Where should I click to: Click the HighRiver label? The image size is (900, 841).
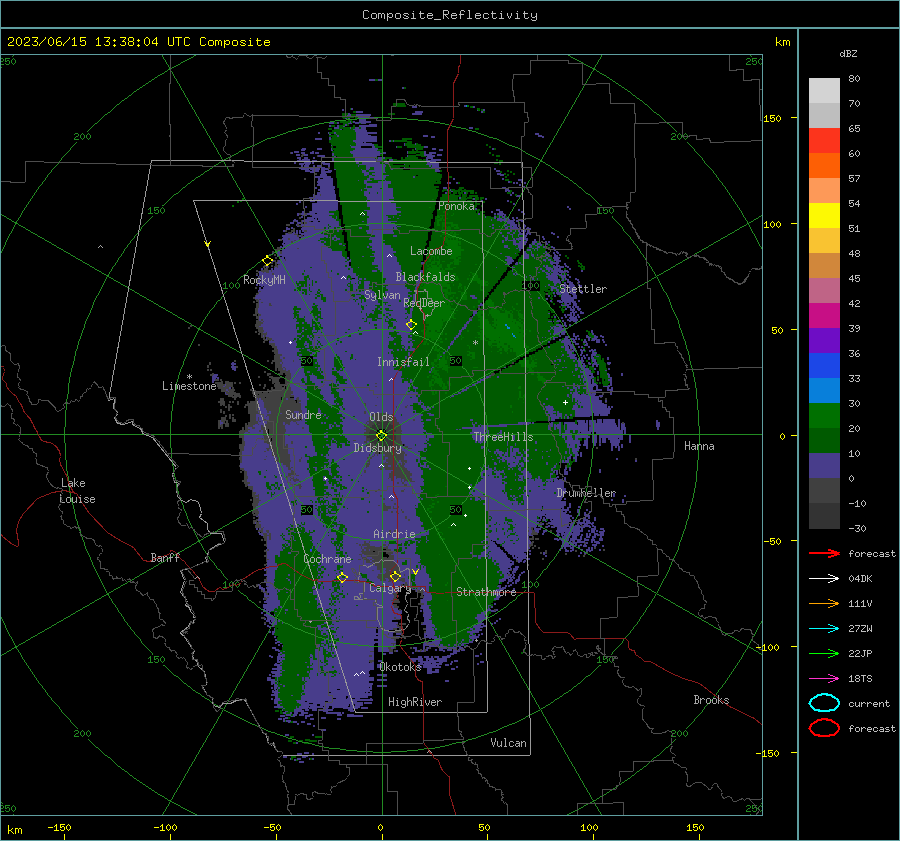point(414,702)
